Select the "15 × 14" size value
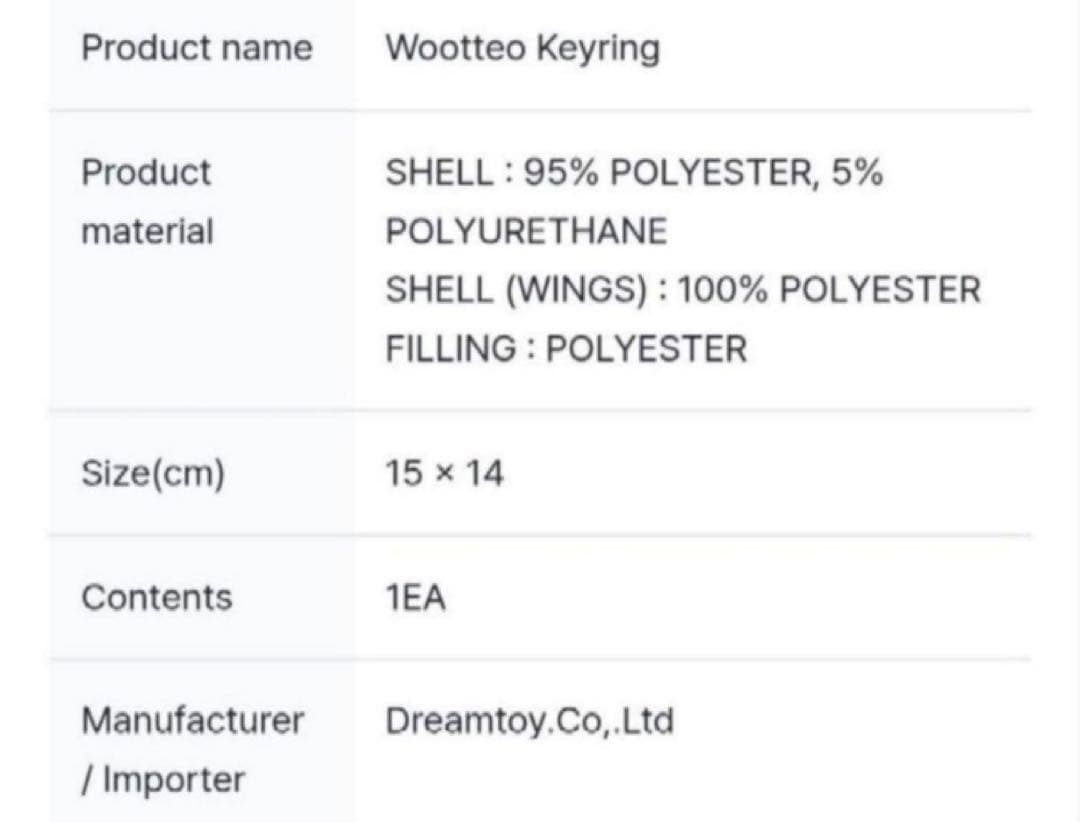1080x823 pixels. pyautogui.click(x=444, y=473)
